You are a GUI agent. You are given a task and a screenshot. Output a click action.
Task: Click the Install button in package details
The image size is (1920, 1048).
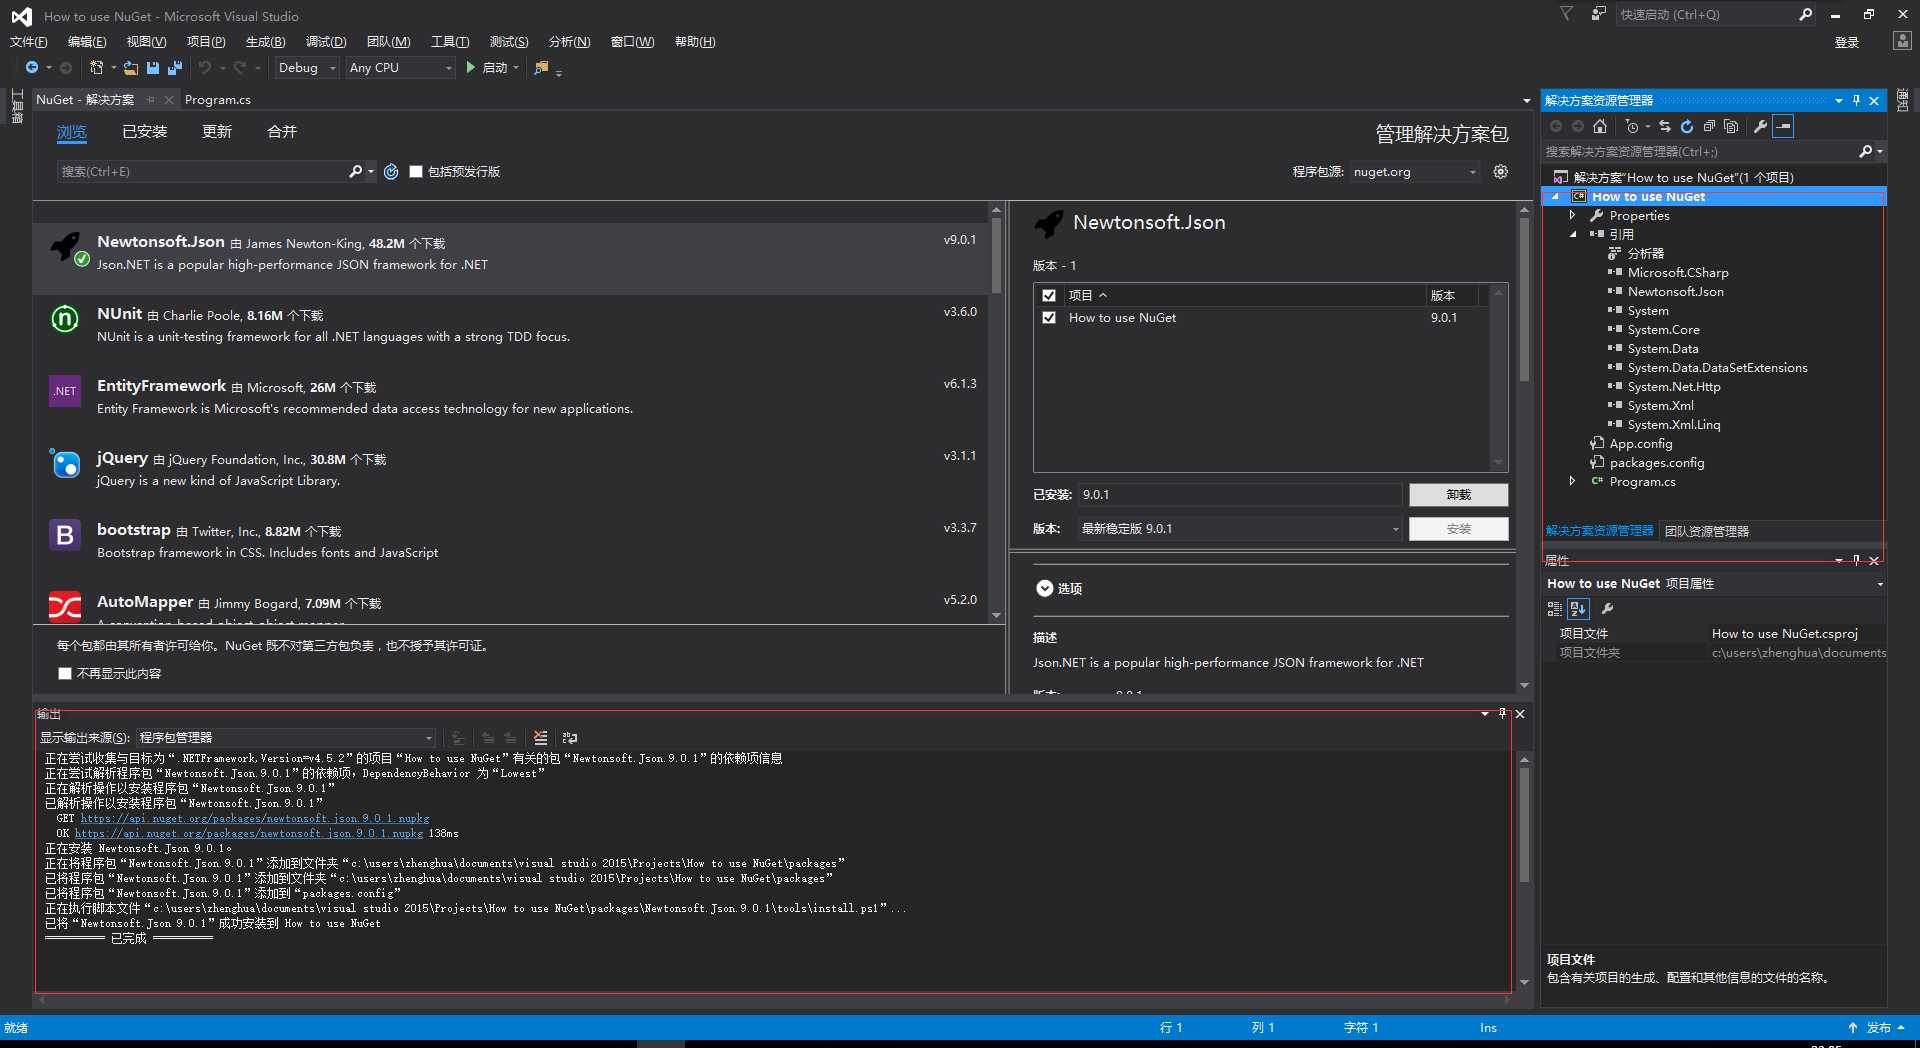point(1458,529)
